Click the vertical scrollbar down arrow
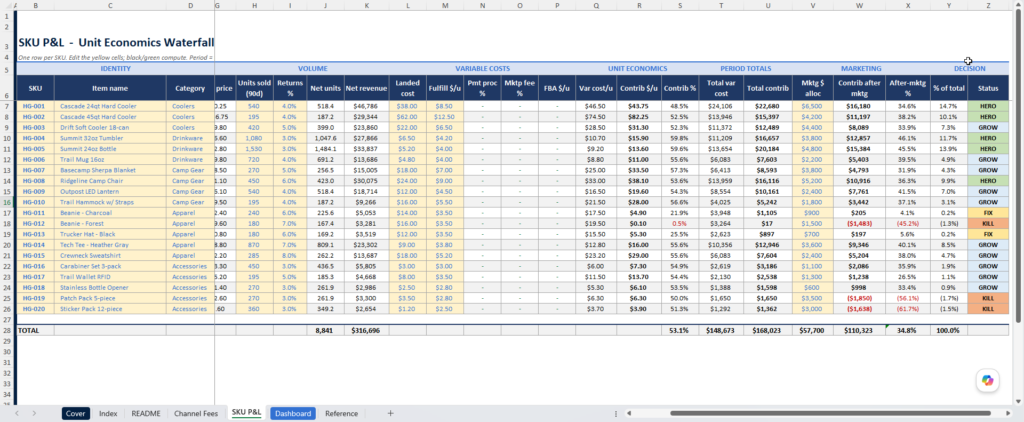 tap(1019, 401)
